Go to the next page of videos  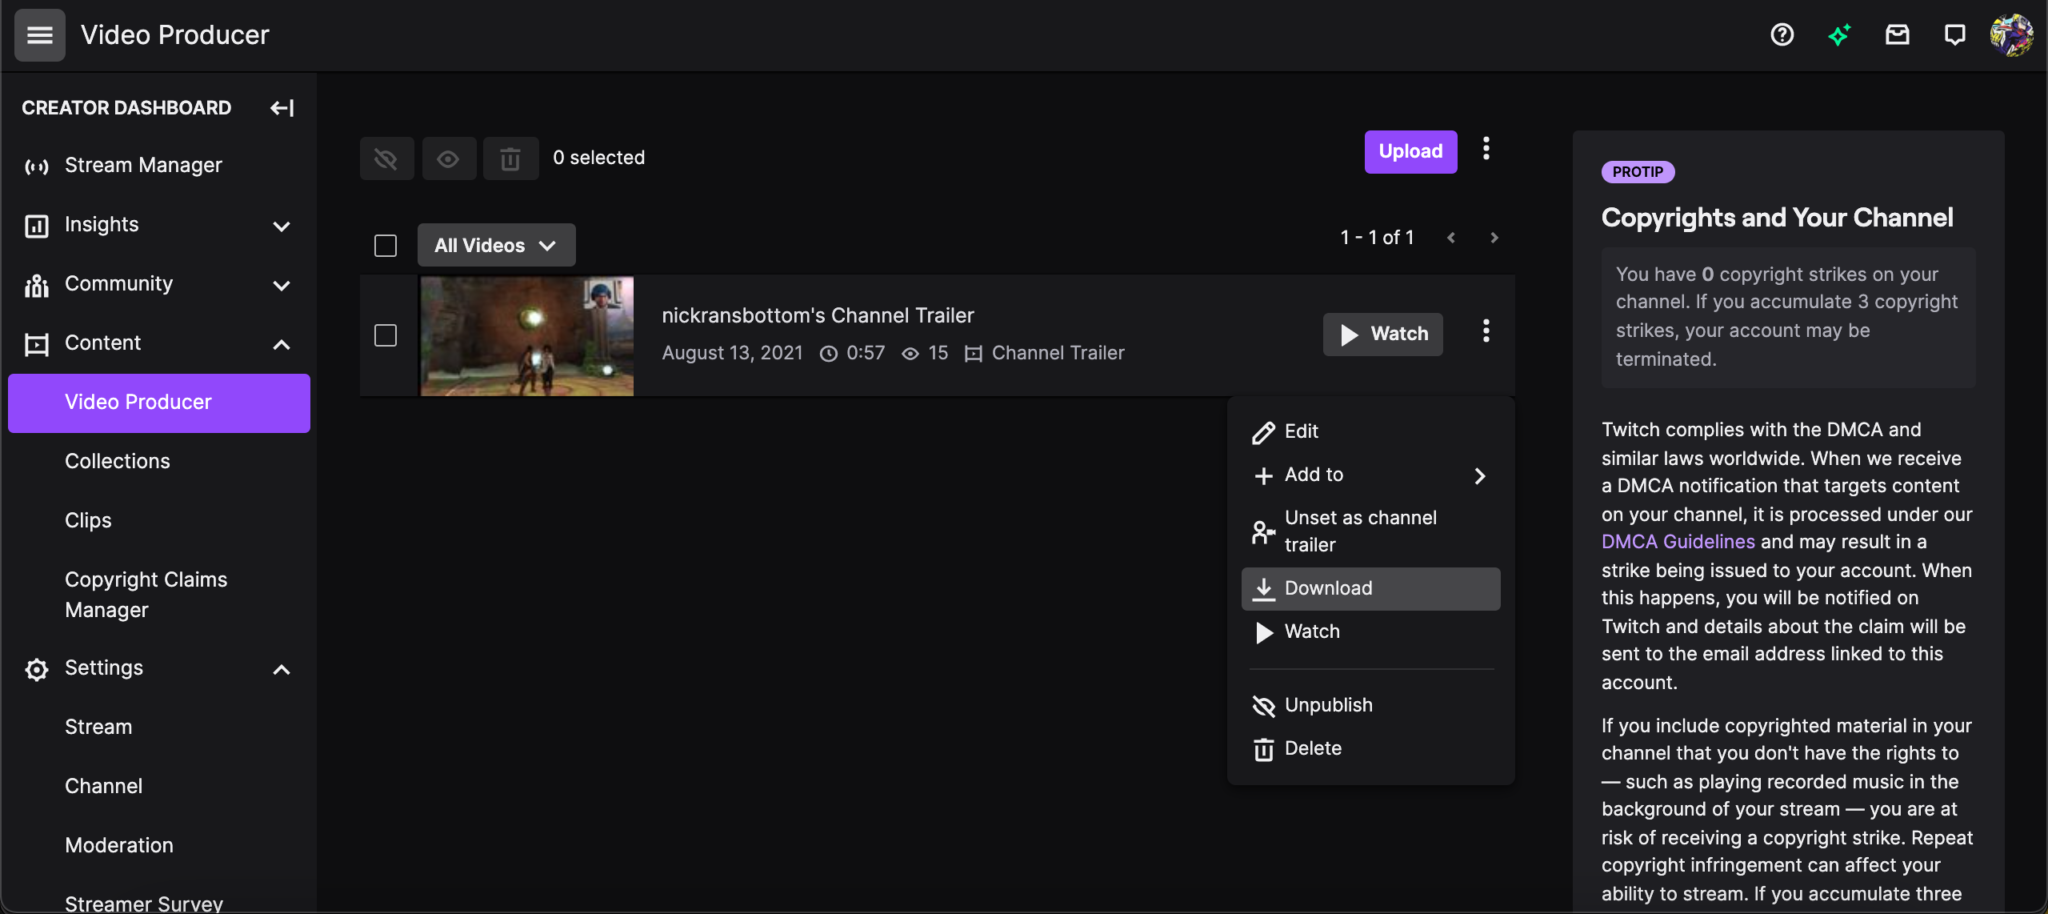tap(1494, 237)
